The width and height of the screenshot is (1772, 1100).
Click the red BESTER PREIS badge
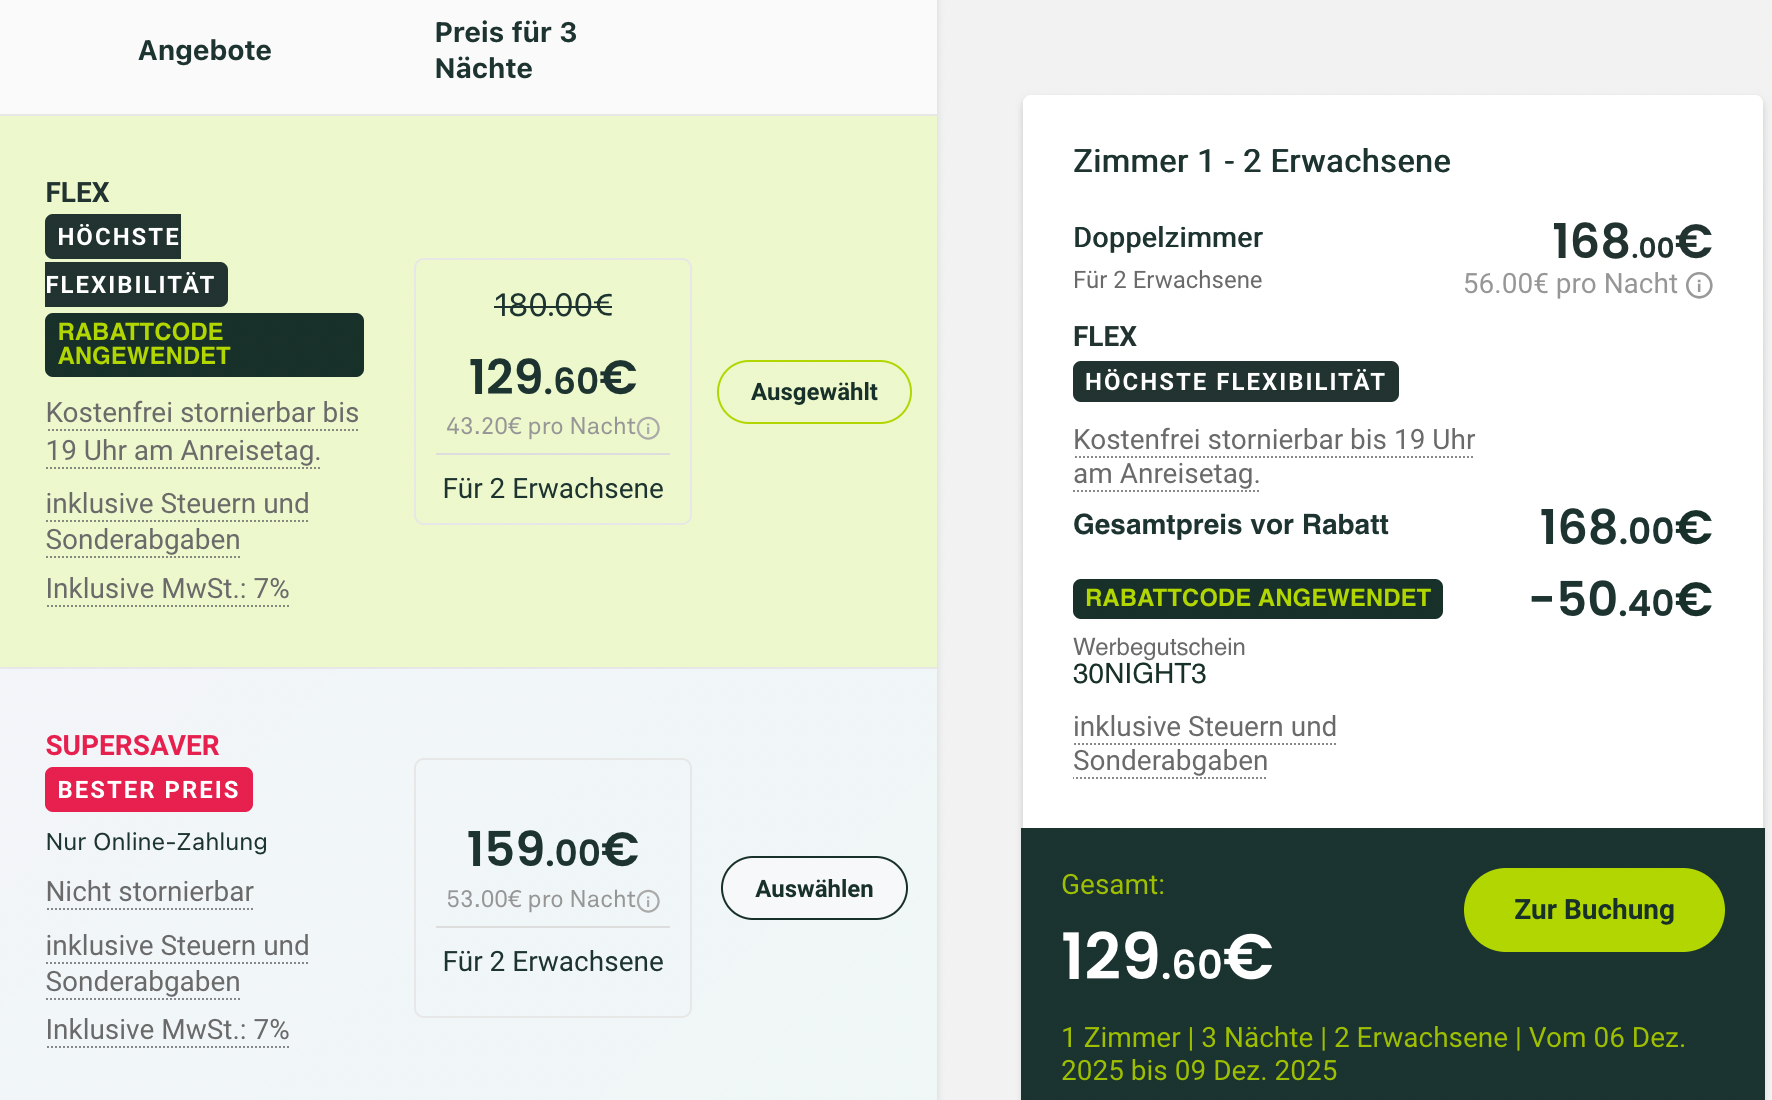(149, 790)
